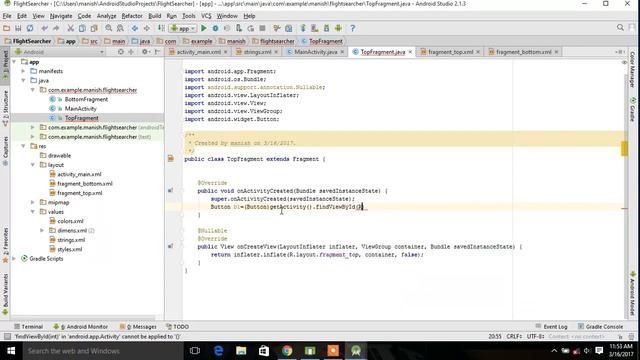
Task: Switch to activity_main.xml editor tab
Action: click(198, 52)
